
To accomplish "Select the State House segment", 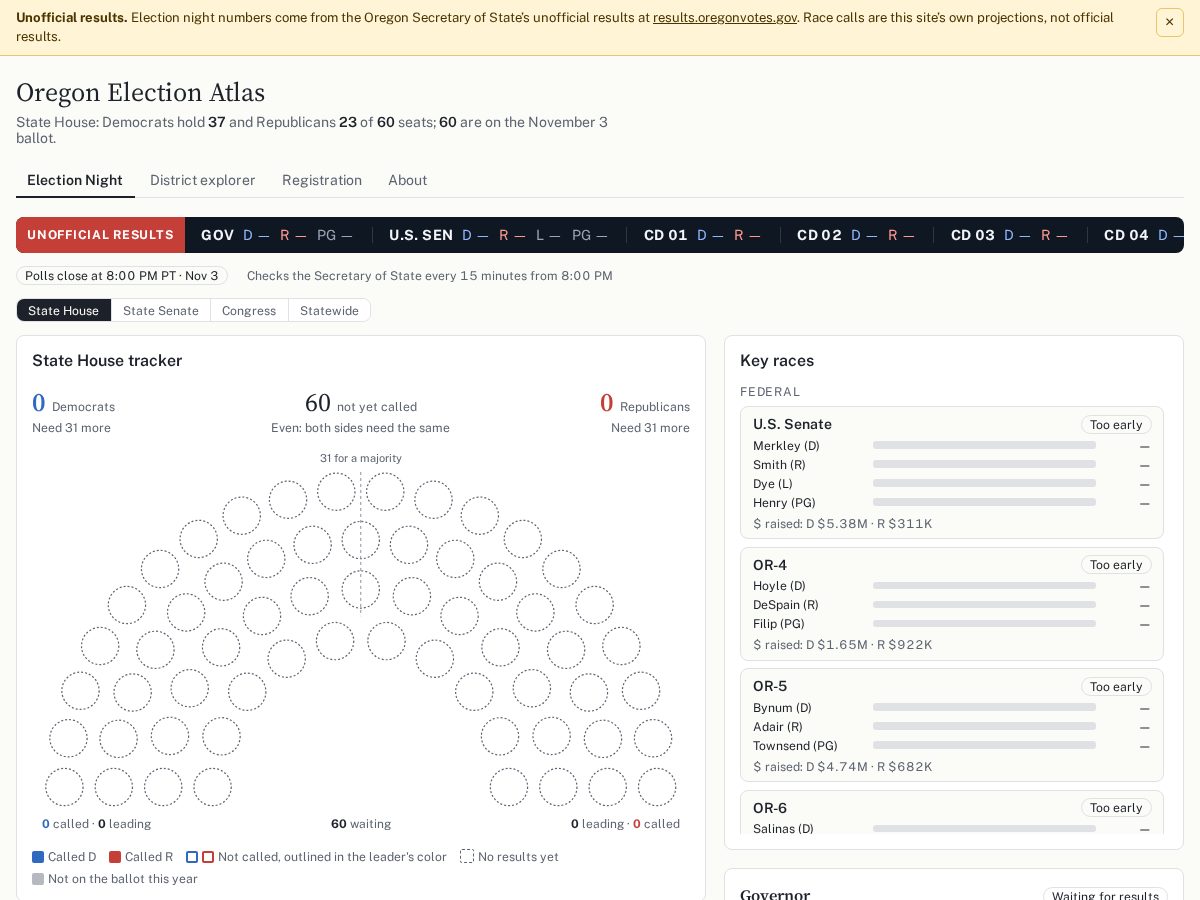I will (x=64, y=310).
